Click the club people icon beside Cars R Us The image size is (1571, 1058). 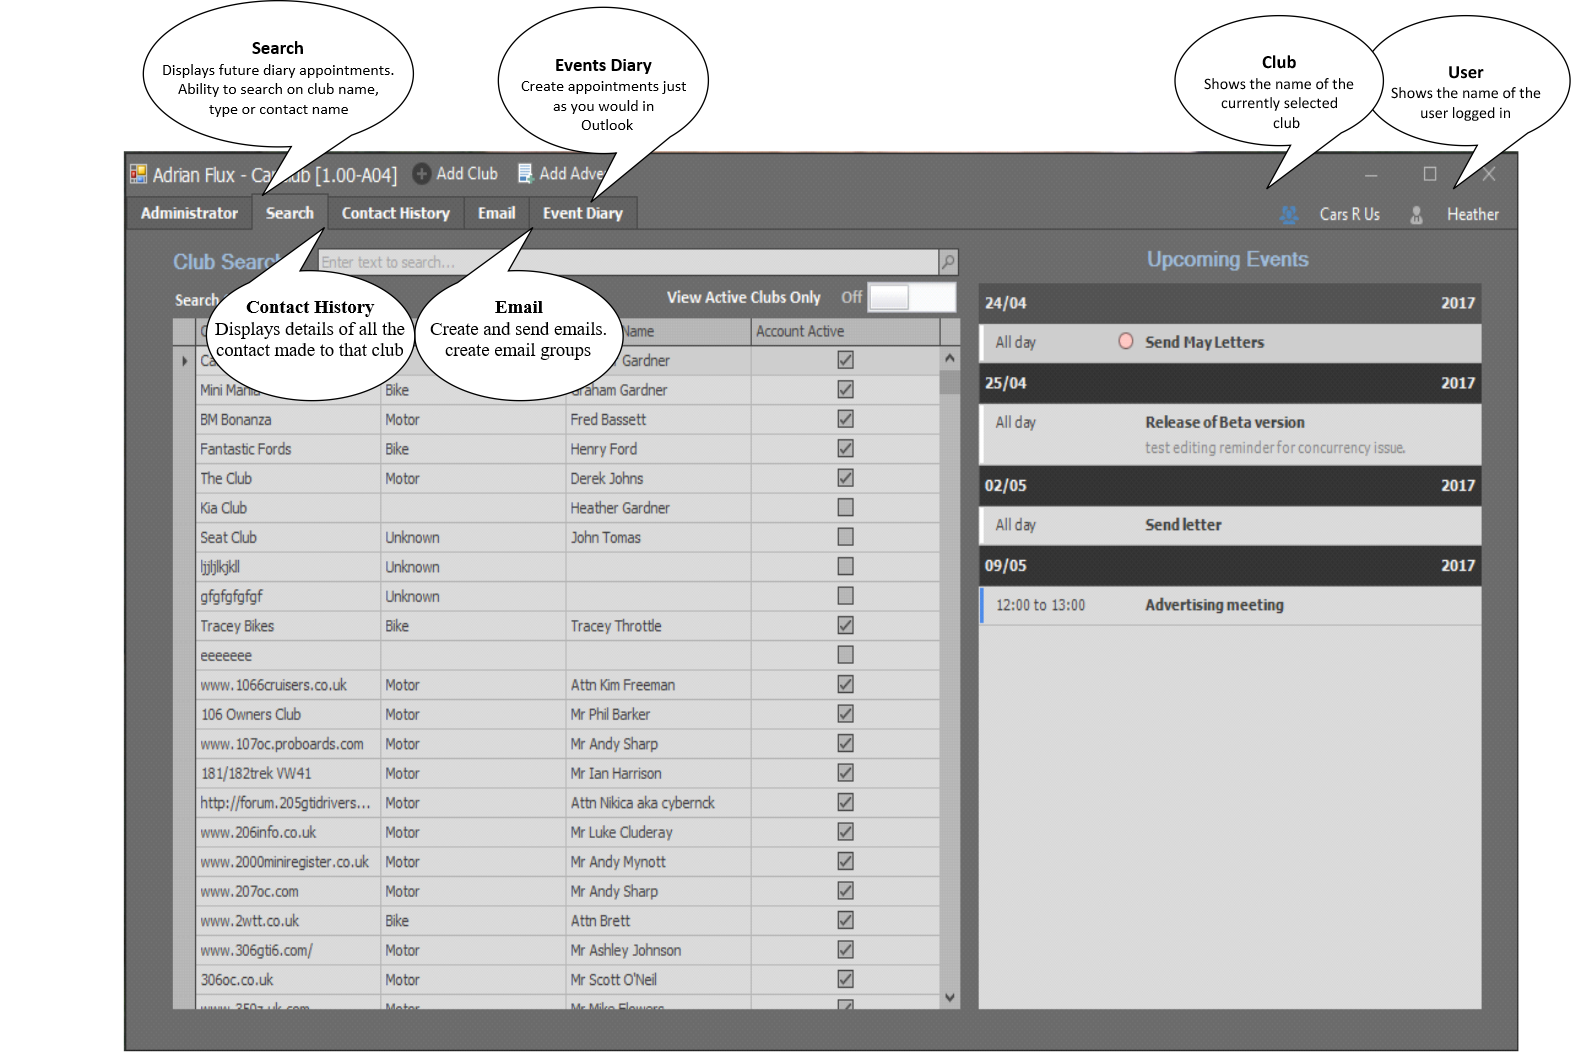coord(1289,215)
